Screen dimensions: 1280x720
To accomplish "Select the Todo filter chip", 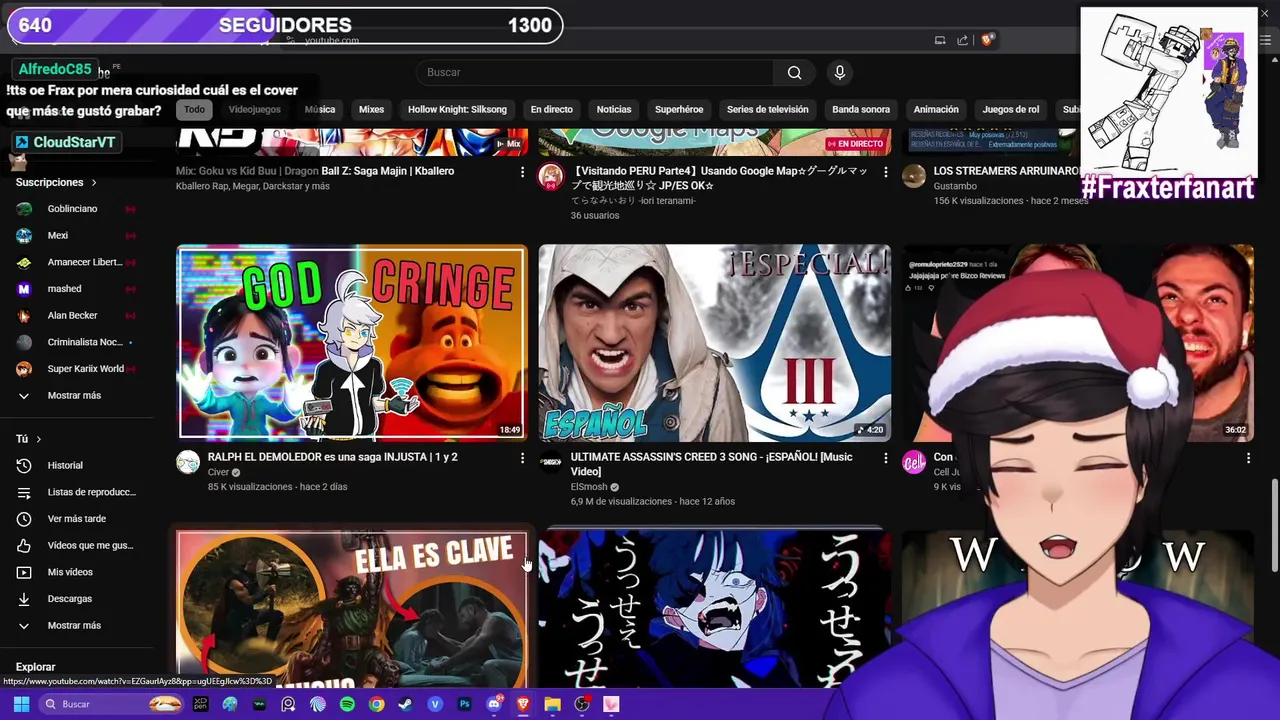I will (x=194, y=109).
